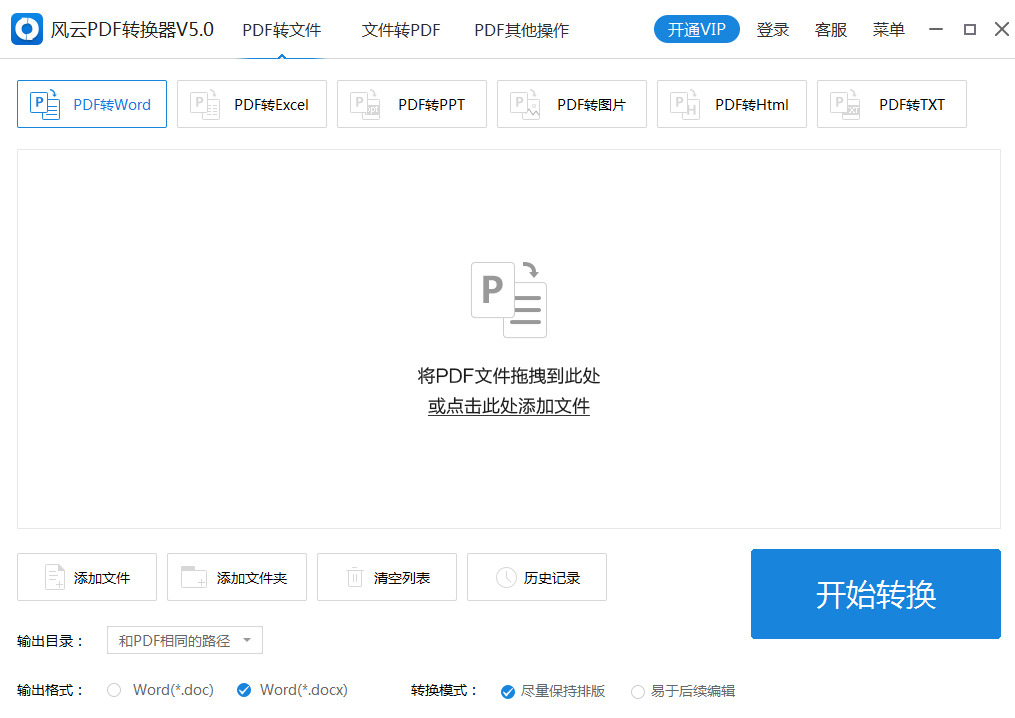Close the converter window
Viewport: 1015px width, 718px height.
[1002, 29]
